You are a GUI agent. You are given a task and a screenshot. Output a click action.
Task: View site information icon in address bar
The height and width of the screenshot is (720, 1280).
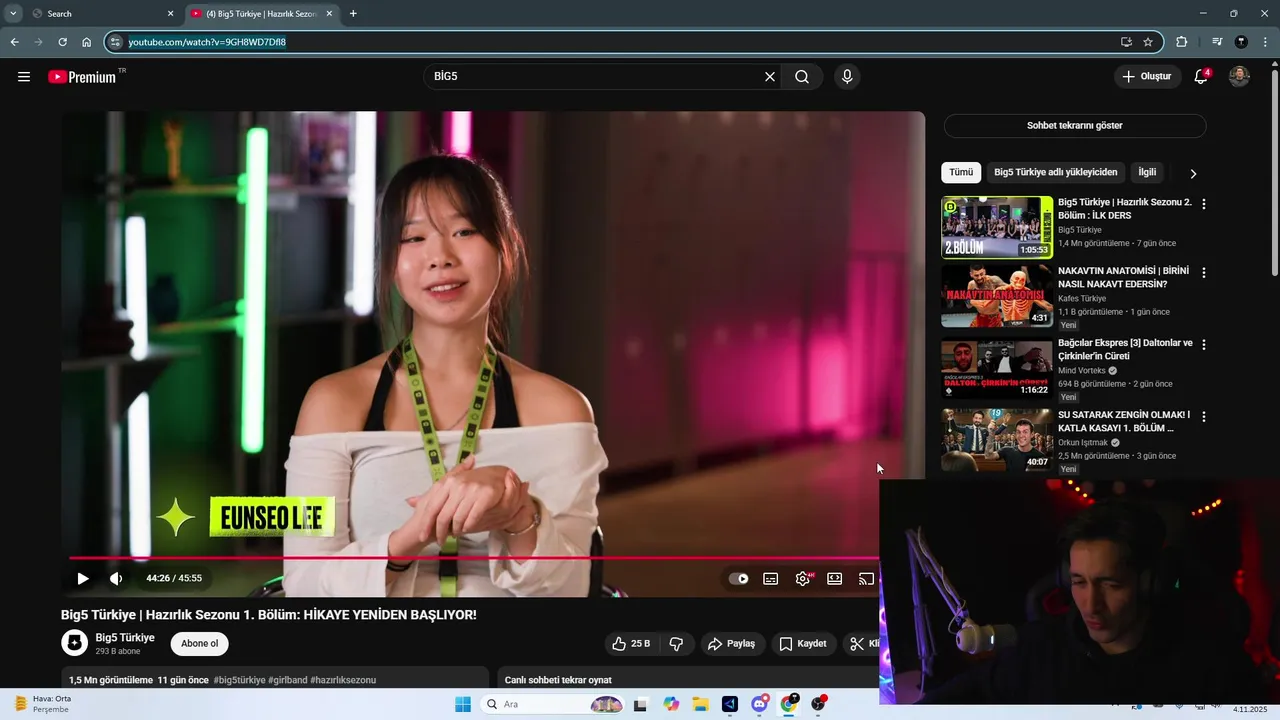pyautogui.click(x=115, y=42)
